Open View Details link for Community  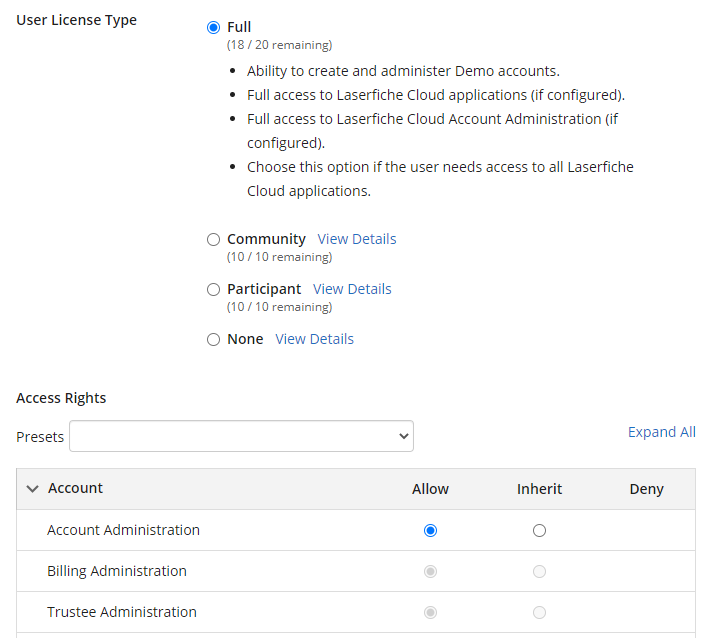[x=357, y=239]
